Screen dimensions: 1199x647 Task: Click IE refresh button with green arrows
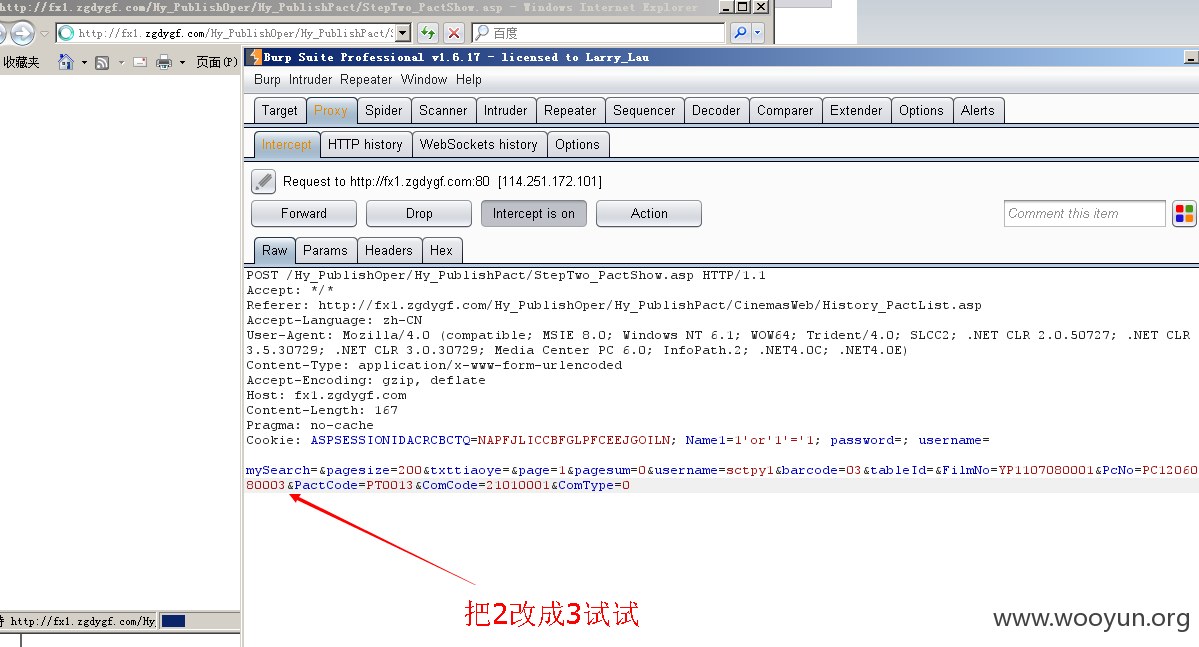[427, 33]
